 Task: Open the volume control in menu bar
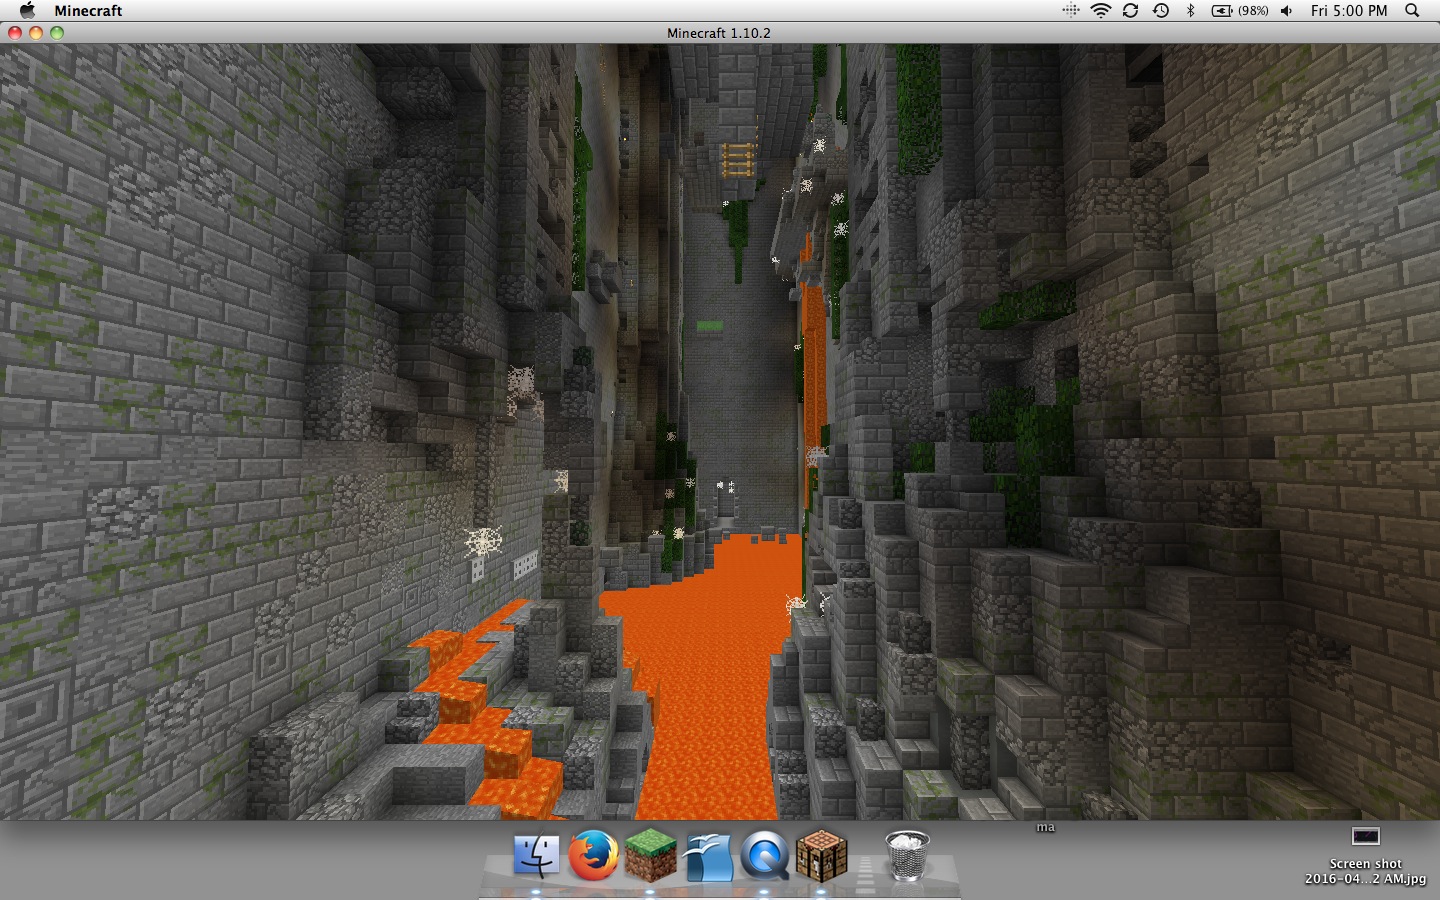(1286, 10)
